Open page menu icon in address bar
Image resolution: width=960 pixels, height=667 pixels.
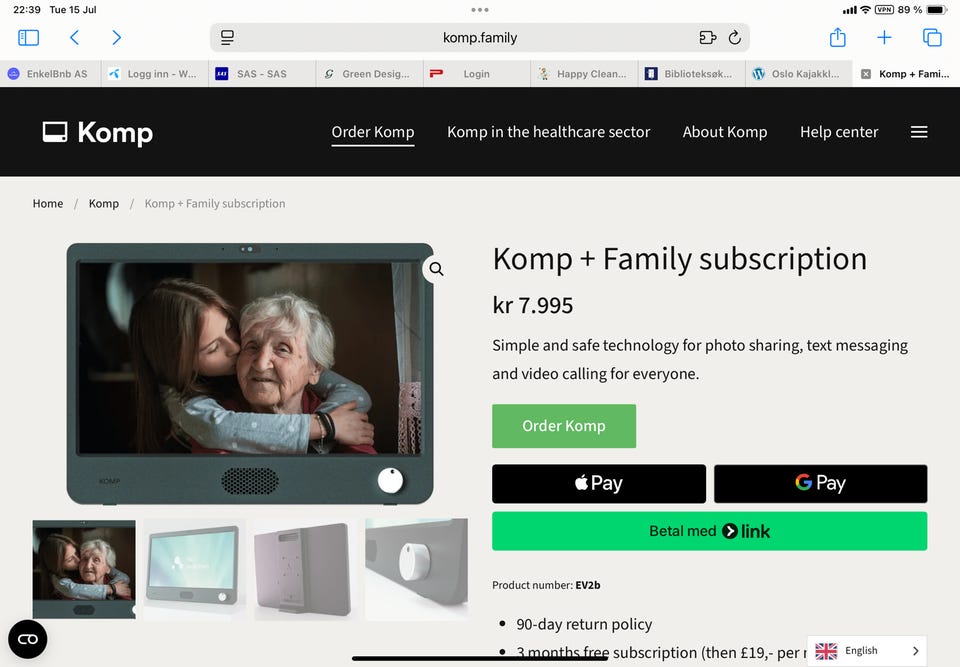pyautogui.click(x=228, y=38)
